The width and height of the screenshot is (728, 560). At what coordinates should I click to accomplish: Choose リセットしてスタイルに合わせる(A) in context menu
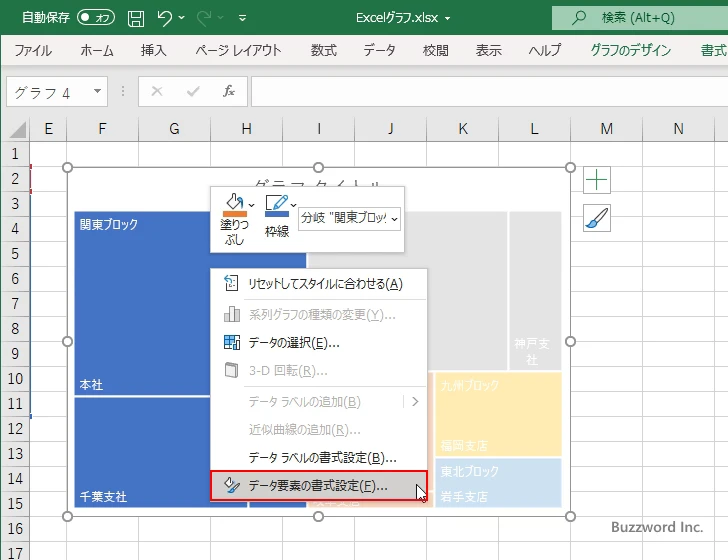pos(318,284)
